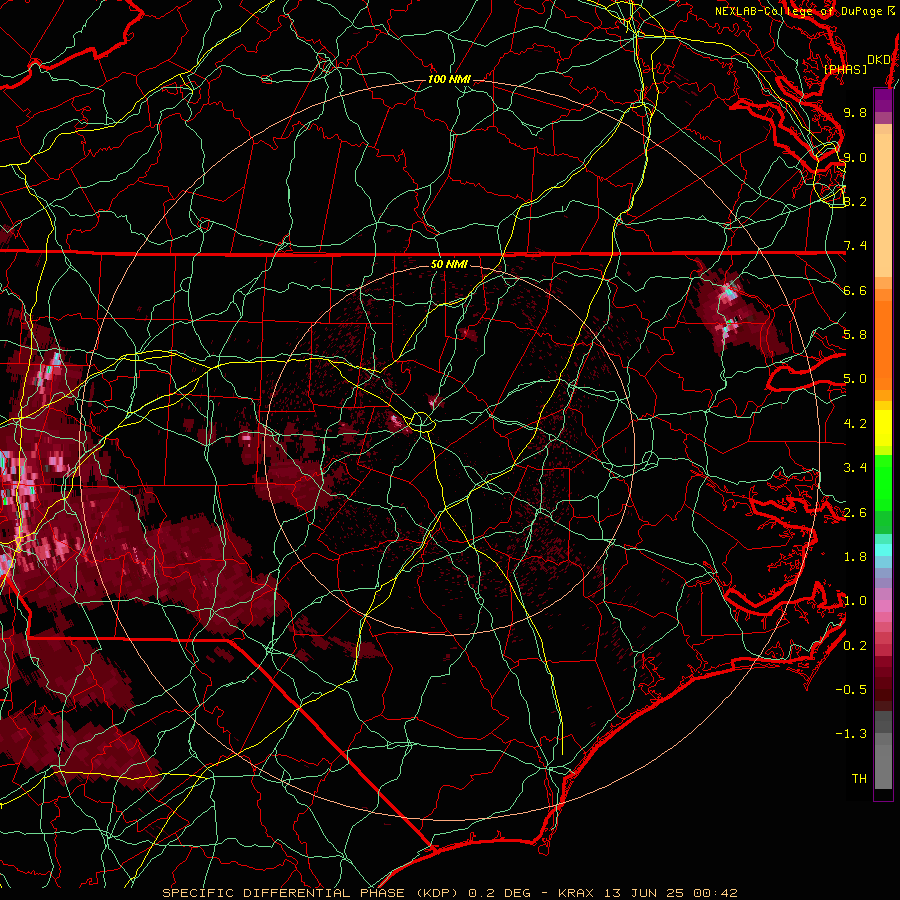Click the 8.2 scale label
The height and width of the screenshot is (900, 900).
tap(855, 201)
